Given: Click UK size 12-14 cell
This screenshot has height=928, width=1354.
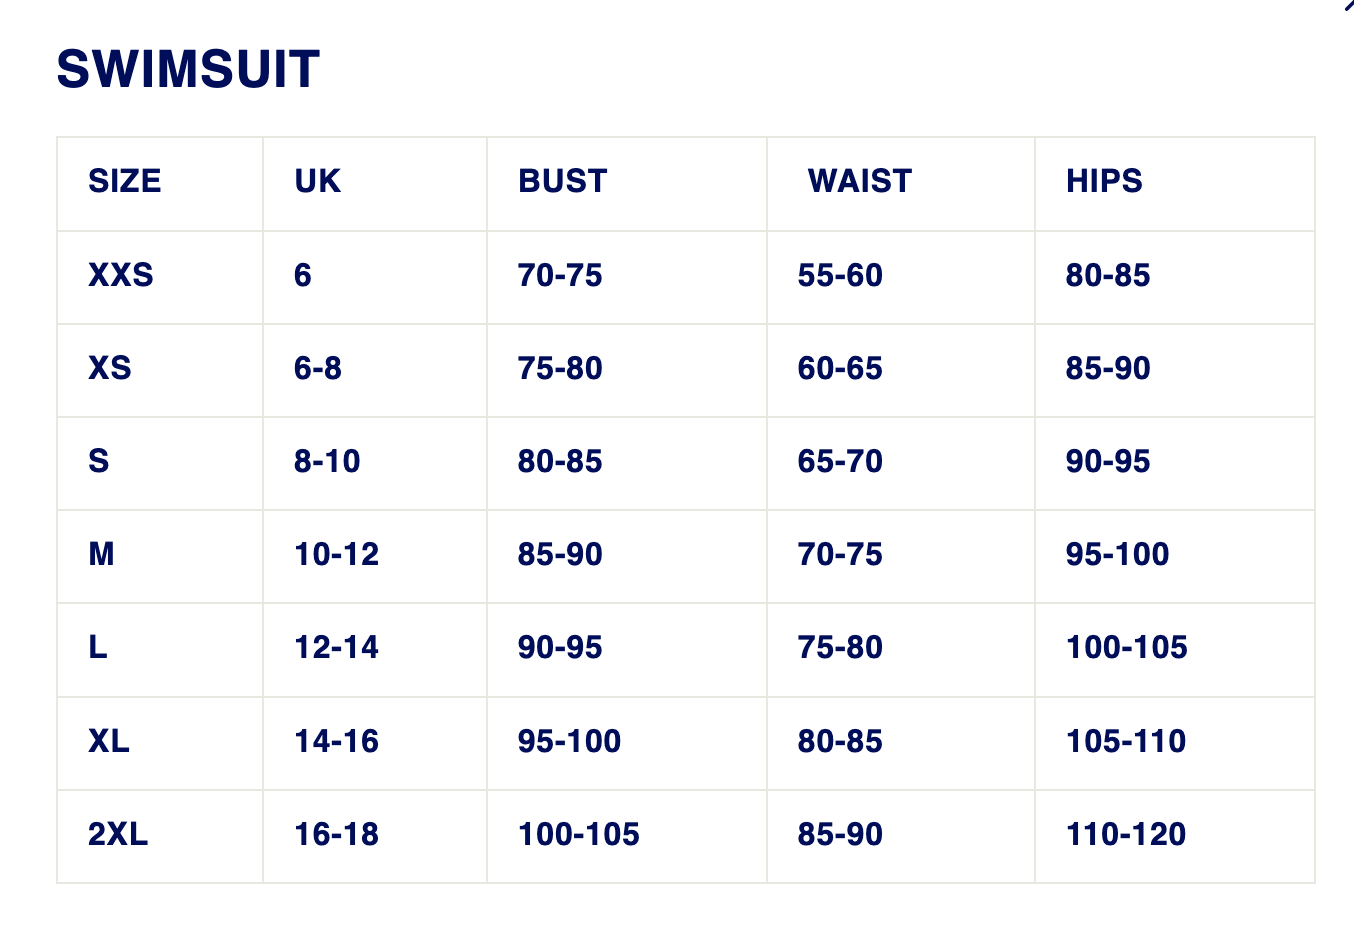Looking at the screenshot, I should (336, 647).
